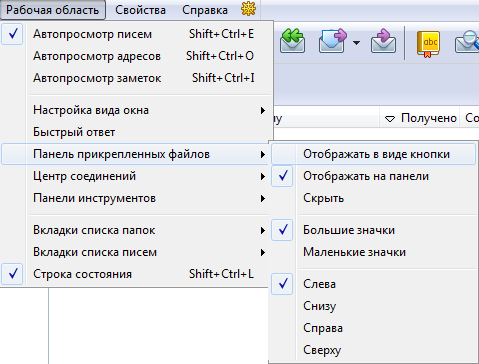Open the Справка menu
Viewport: 479px width, 364px height.
[205, 10]
